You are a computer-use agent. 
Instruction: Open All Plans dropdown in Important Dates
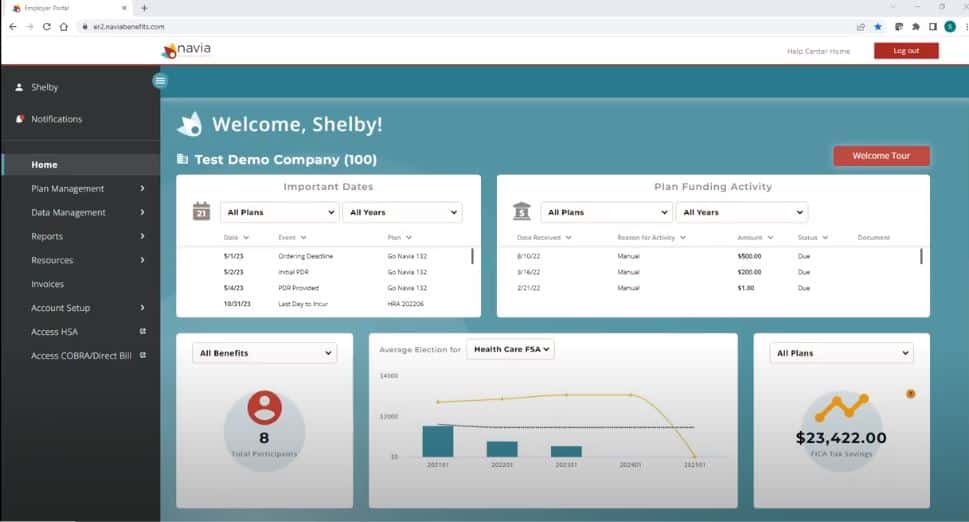[x=279, y=212]
